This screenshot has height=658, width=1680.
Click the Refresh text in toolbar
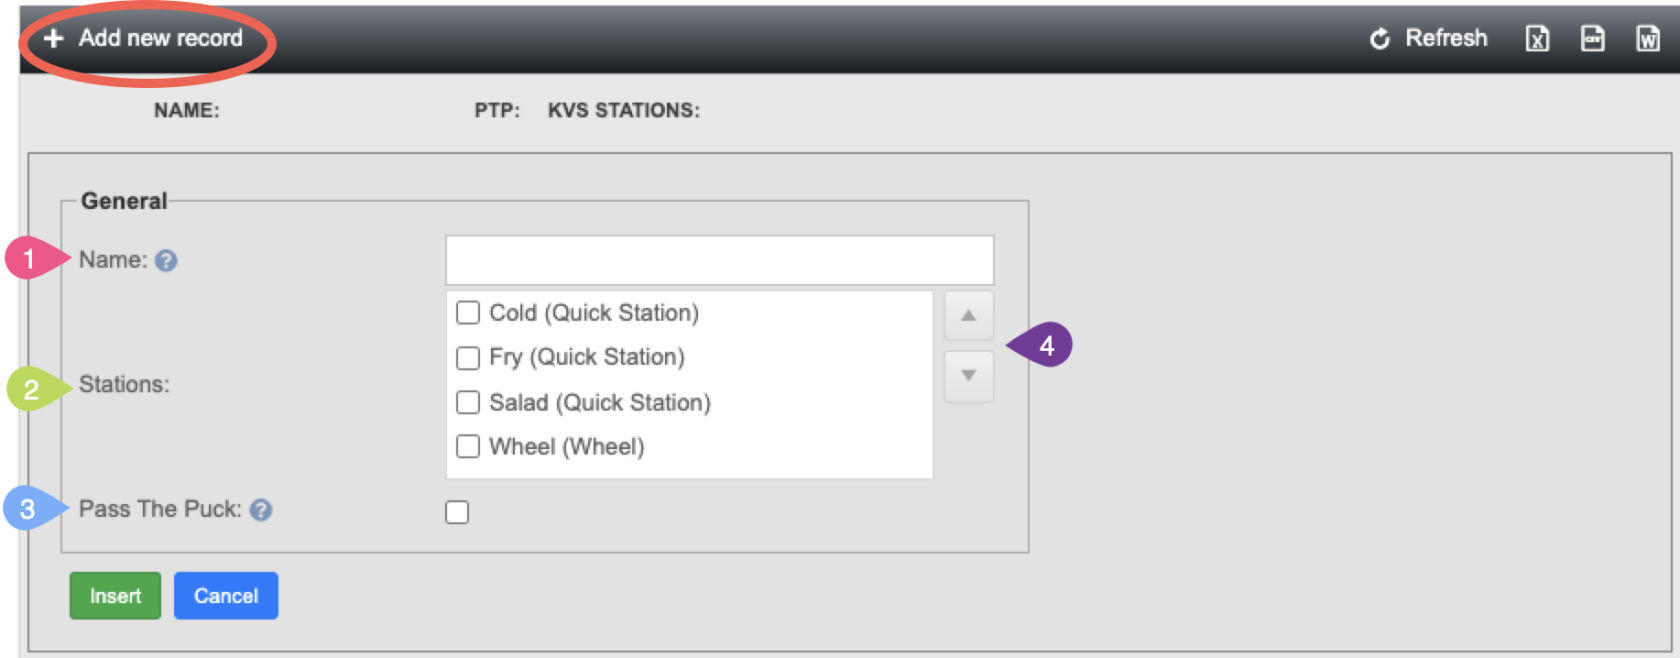[x=1446, y=38]
